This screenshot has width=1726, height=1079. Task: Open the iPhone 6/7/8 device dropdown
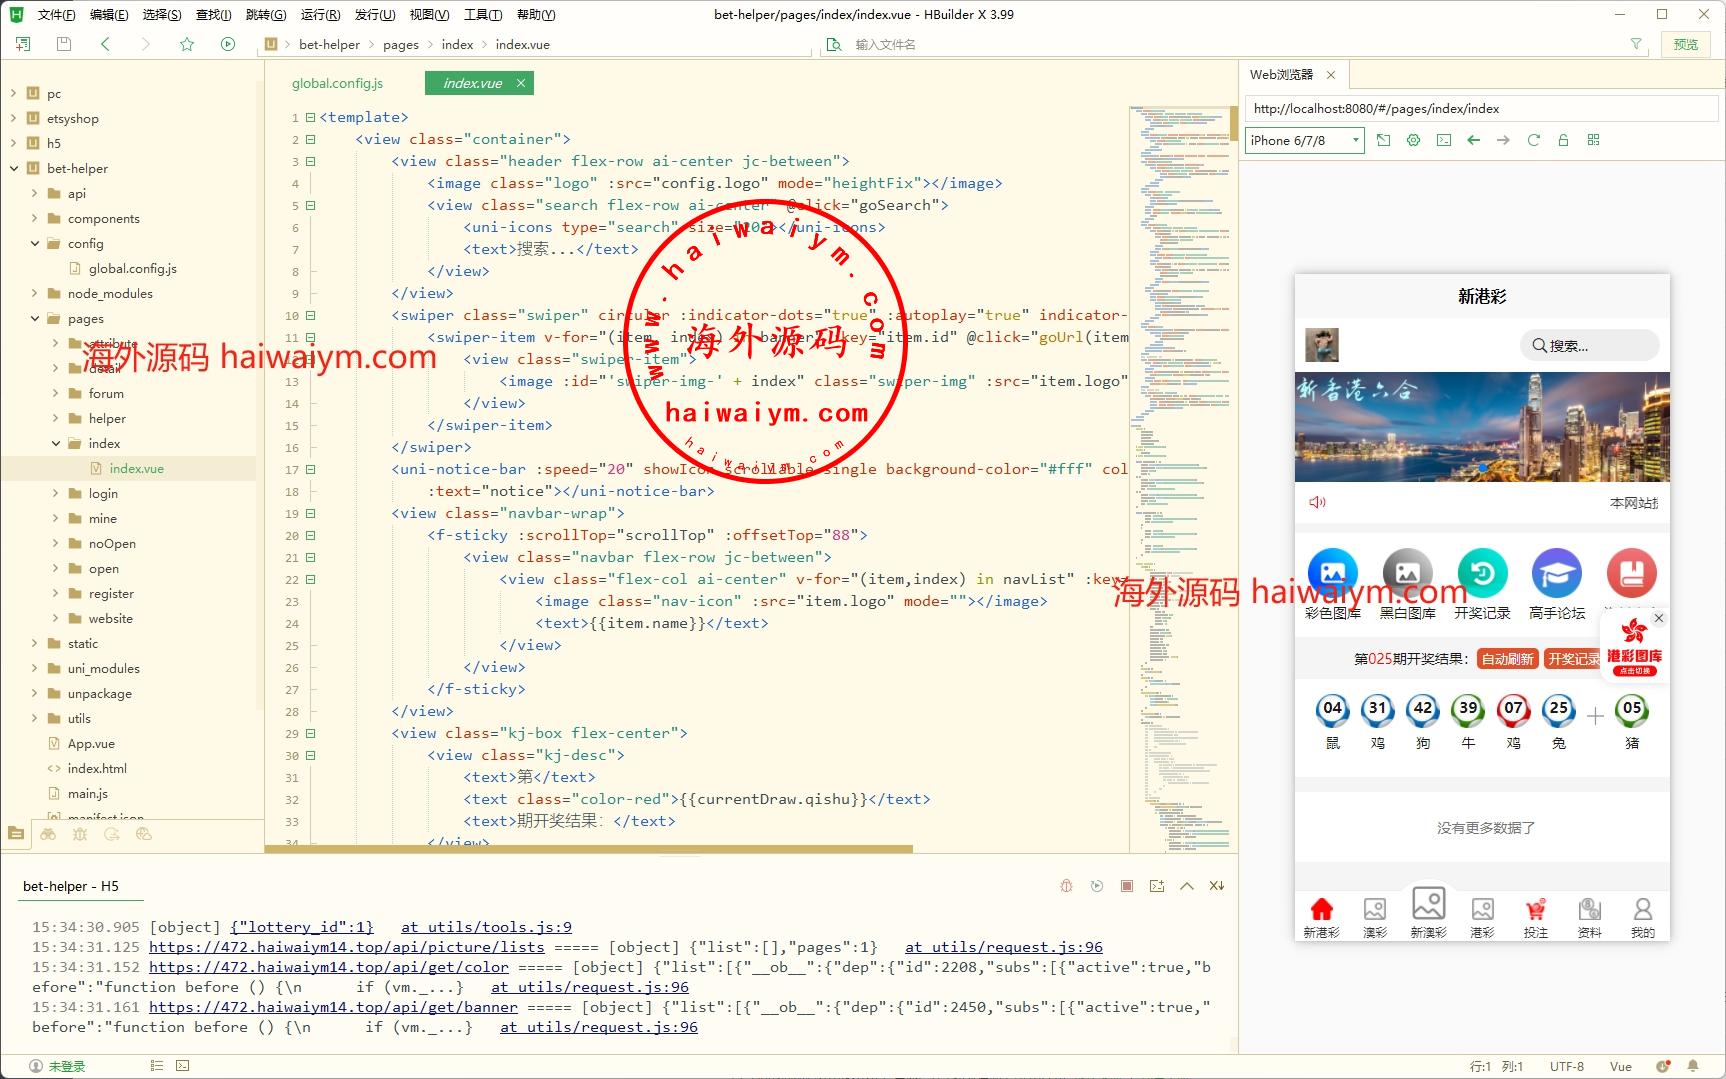(1304, 140)
